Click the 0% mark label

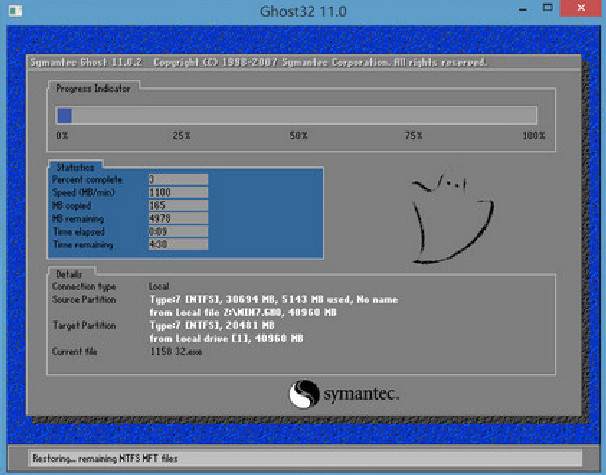[x=62, y=136]
